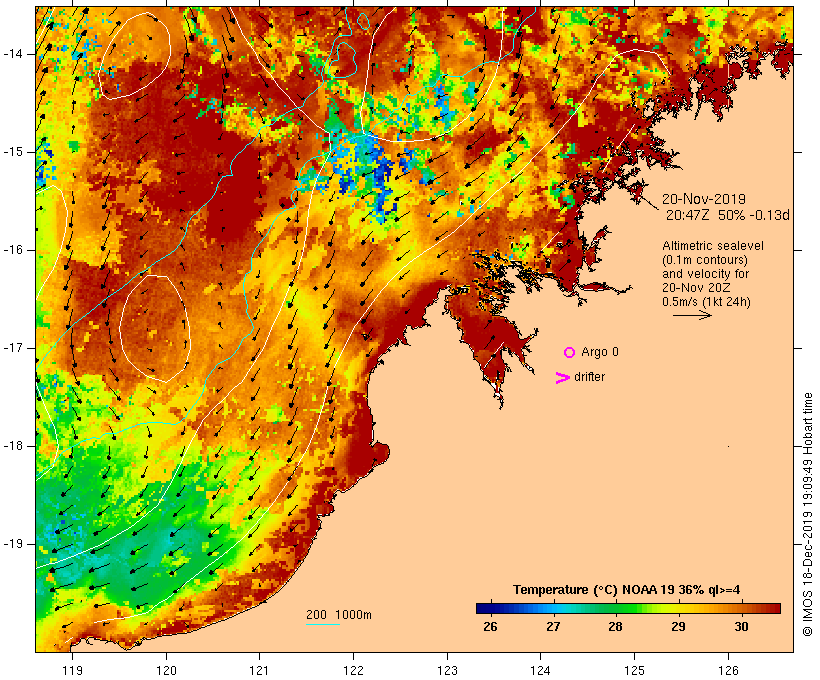The image size is (820, 680).
Task: Click the latitude label -18
Action: coord(13,446)
